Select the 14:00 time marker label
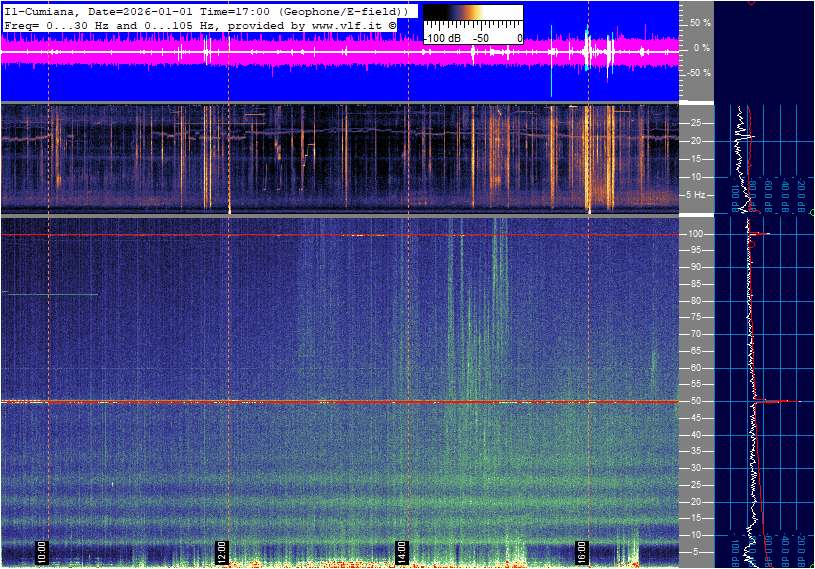The width and height of the screenshot is (815, 569). tap(401, 552)
